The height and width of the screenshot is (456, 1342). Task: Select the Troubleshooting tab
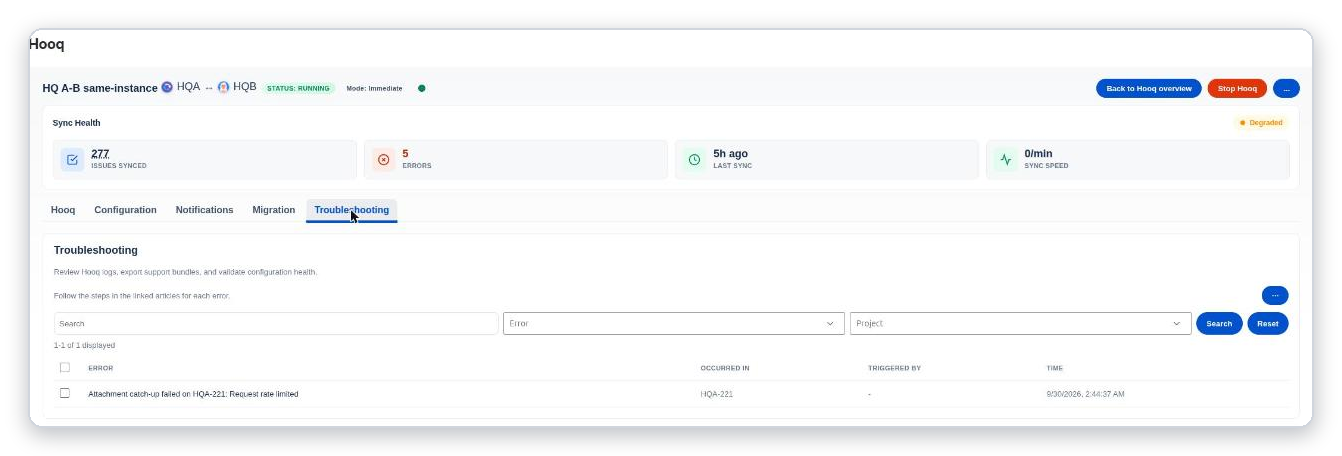tap(351, 210)
